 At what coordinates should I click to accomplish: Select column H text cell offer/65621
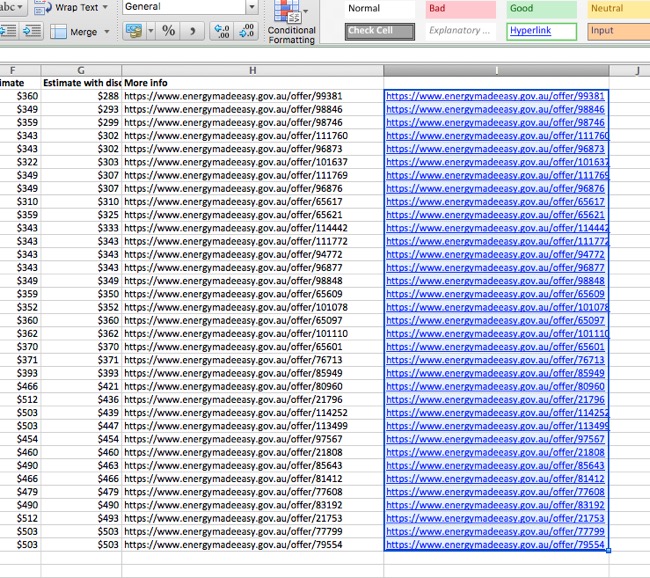click(252, 215)
